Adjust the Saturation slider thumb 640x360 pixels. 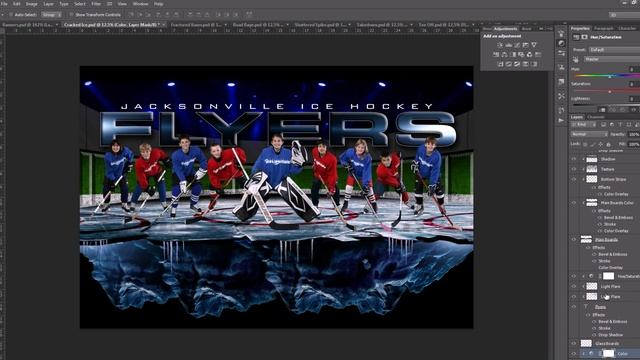coord(610,92)
